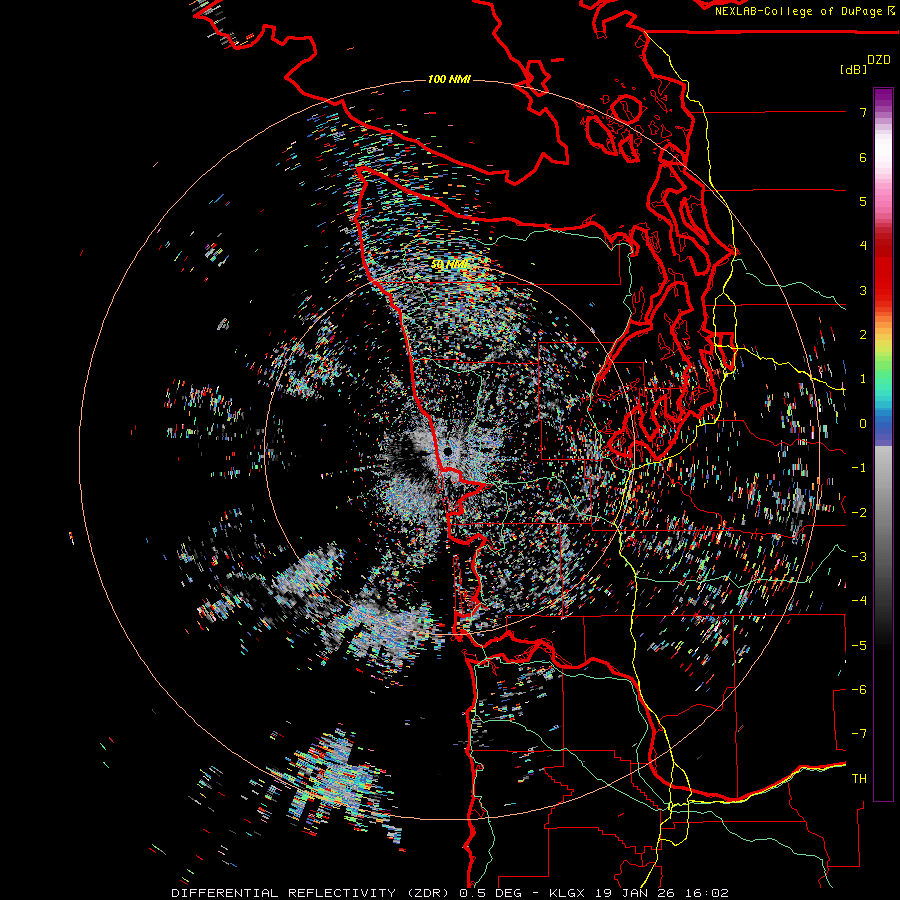Select the -7 dB scale tick label
Image resolution: width=900 pixels, height=900 pixels.
859,734
